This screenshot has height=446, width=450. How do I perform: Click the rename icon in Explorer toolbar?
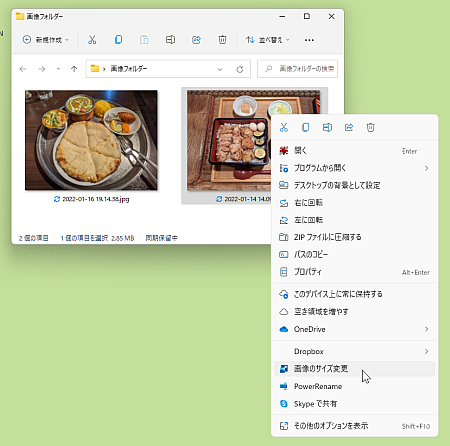pos(170,40)
